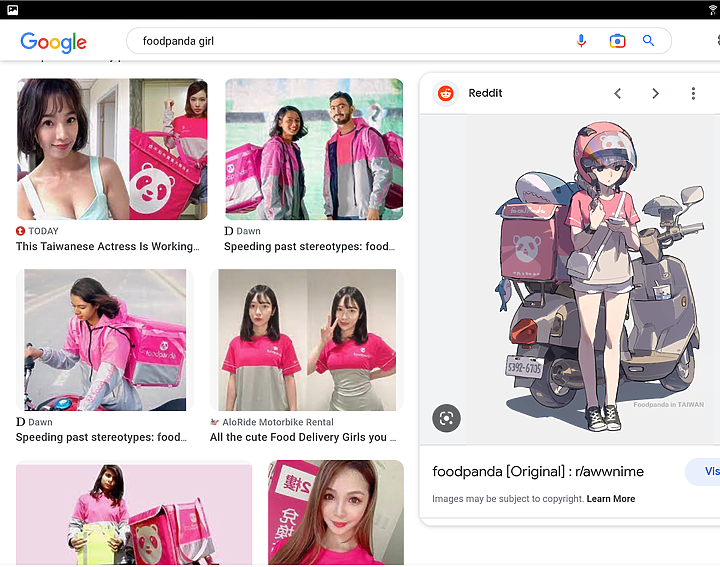Click the AloRide Motorbike Rental source label
The width and height of the screenshot is (720, 567).
click(278, 422)
